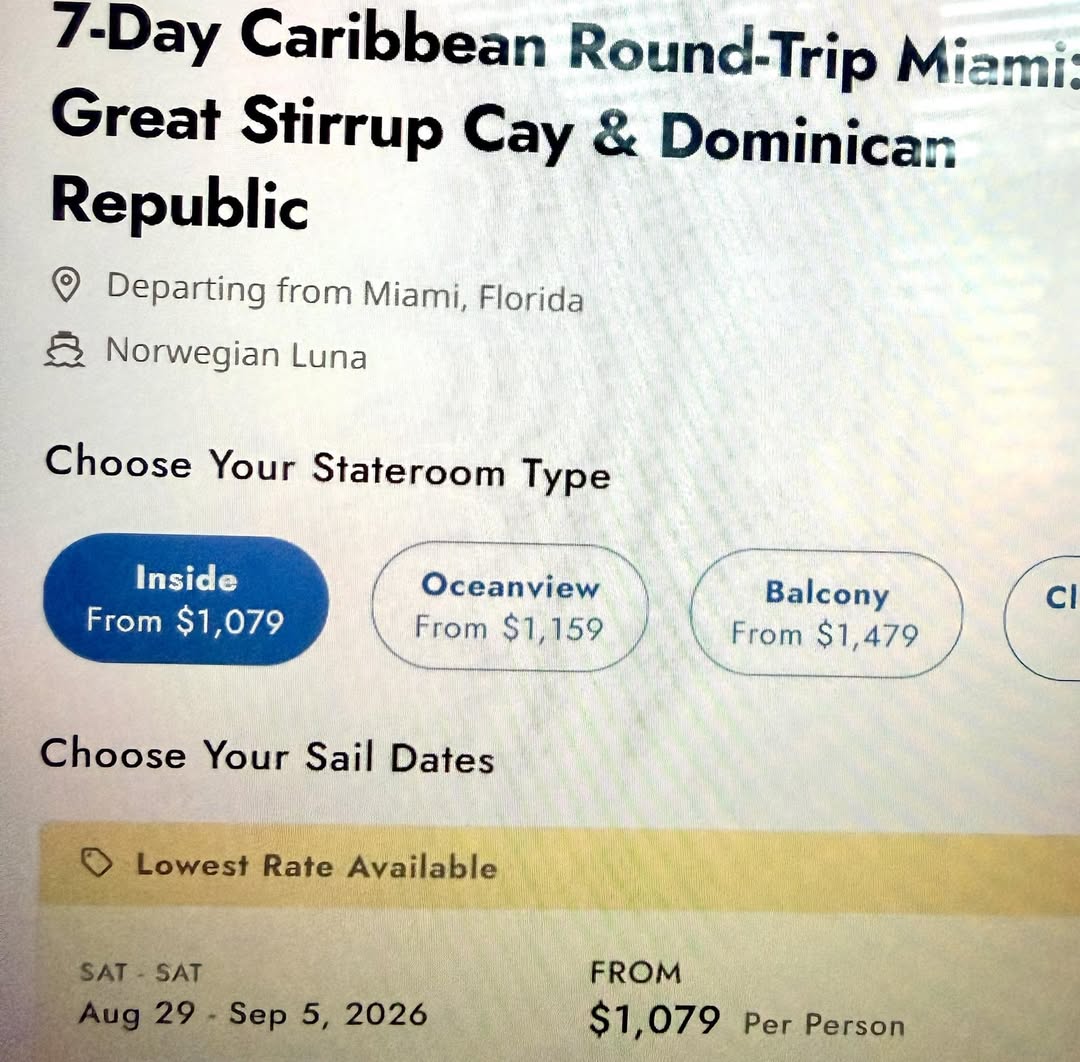Click the cruise ship icon
The image size is (1080, 1062).
point(66,352)
